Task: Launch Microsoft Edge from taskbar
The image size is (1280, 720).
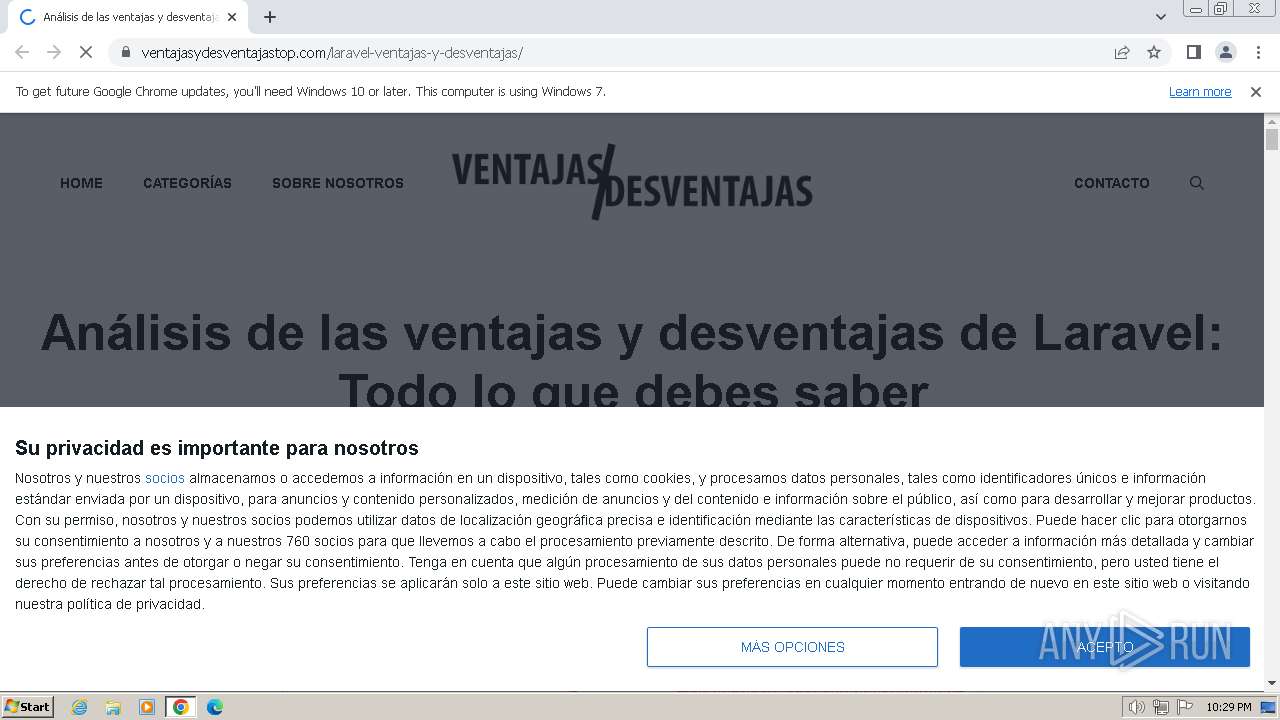Action: click(x=215, y=707)
